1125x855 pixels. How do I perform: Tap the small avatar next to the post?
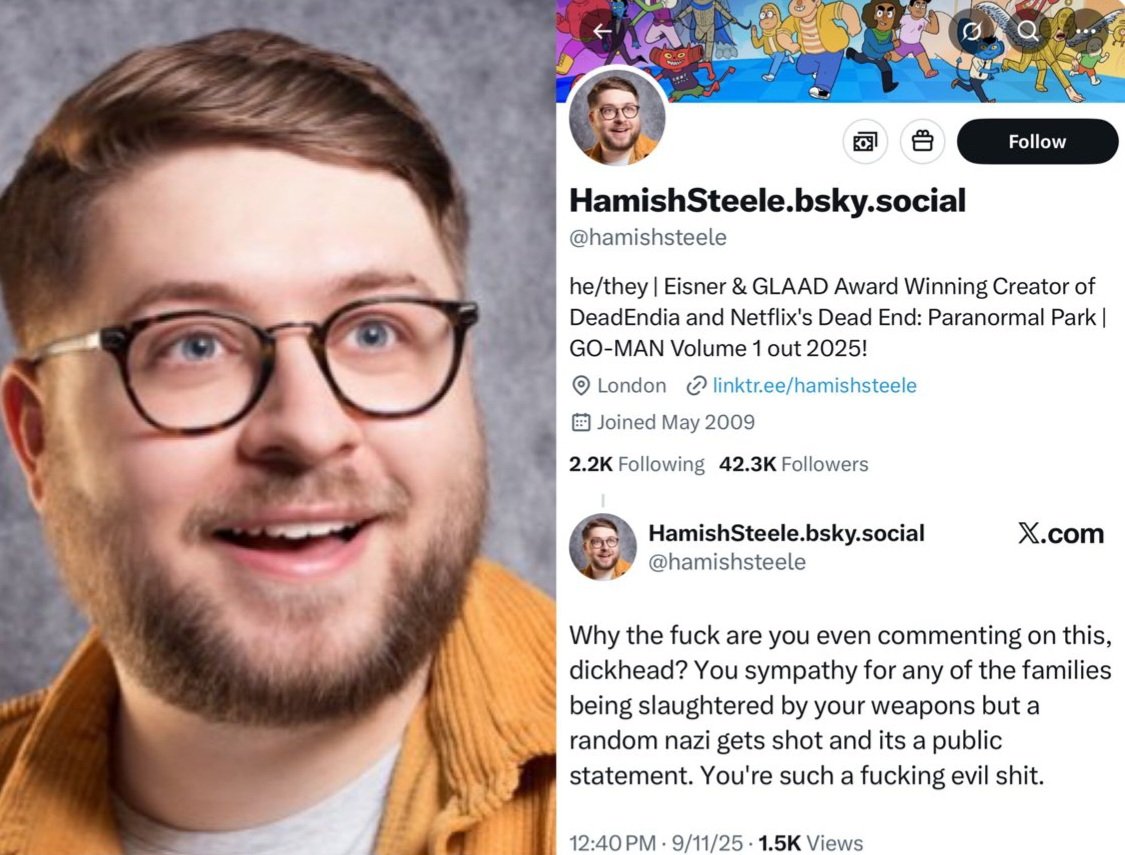point(603,547)
